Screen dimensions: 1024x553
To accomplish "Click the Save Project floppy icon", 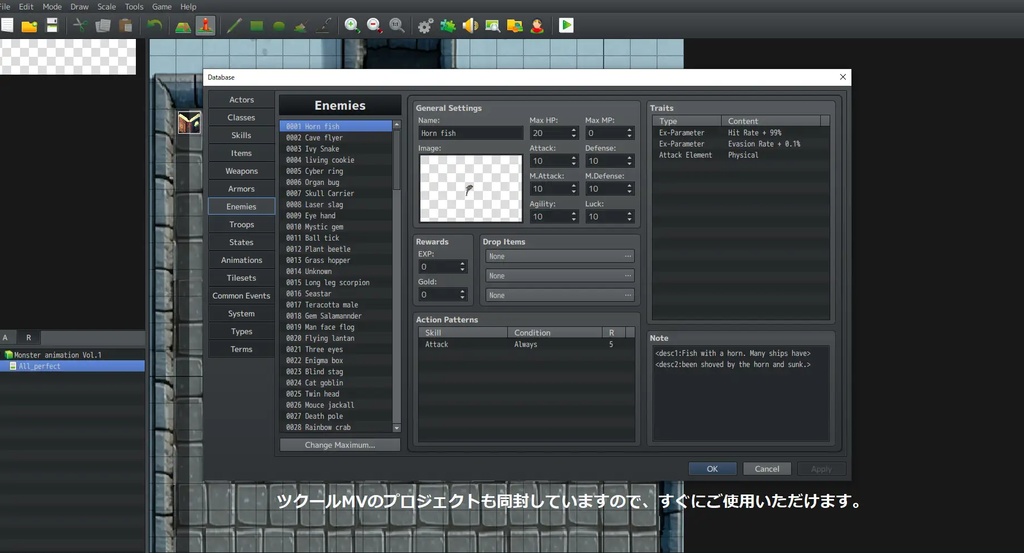I will tap(52, 26).
